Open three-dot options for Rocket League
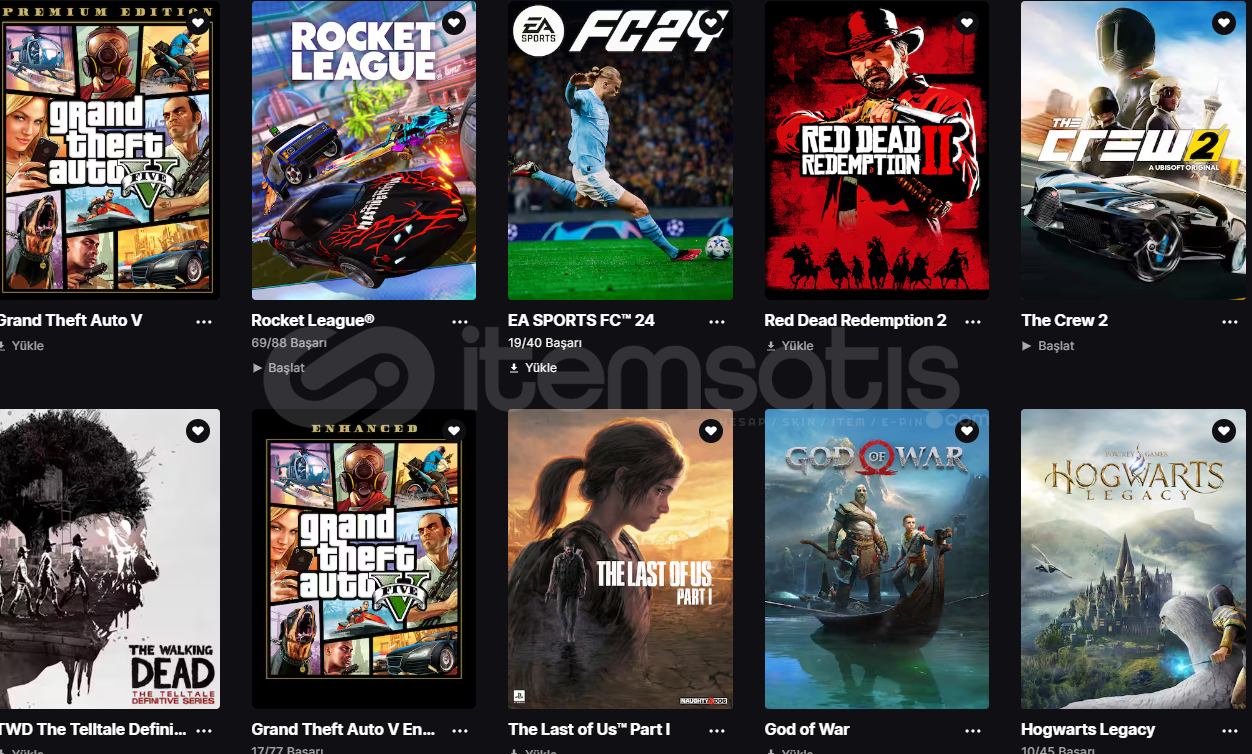 460,322
